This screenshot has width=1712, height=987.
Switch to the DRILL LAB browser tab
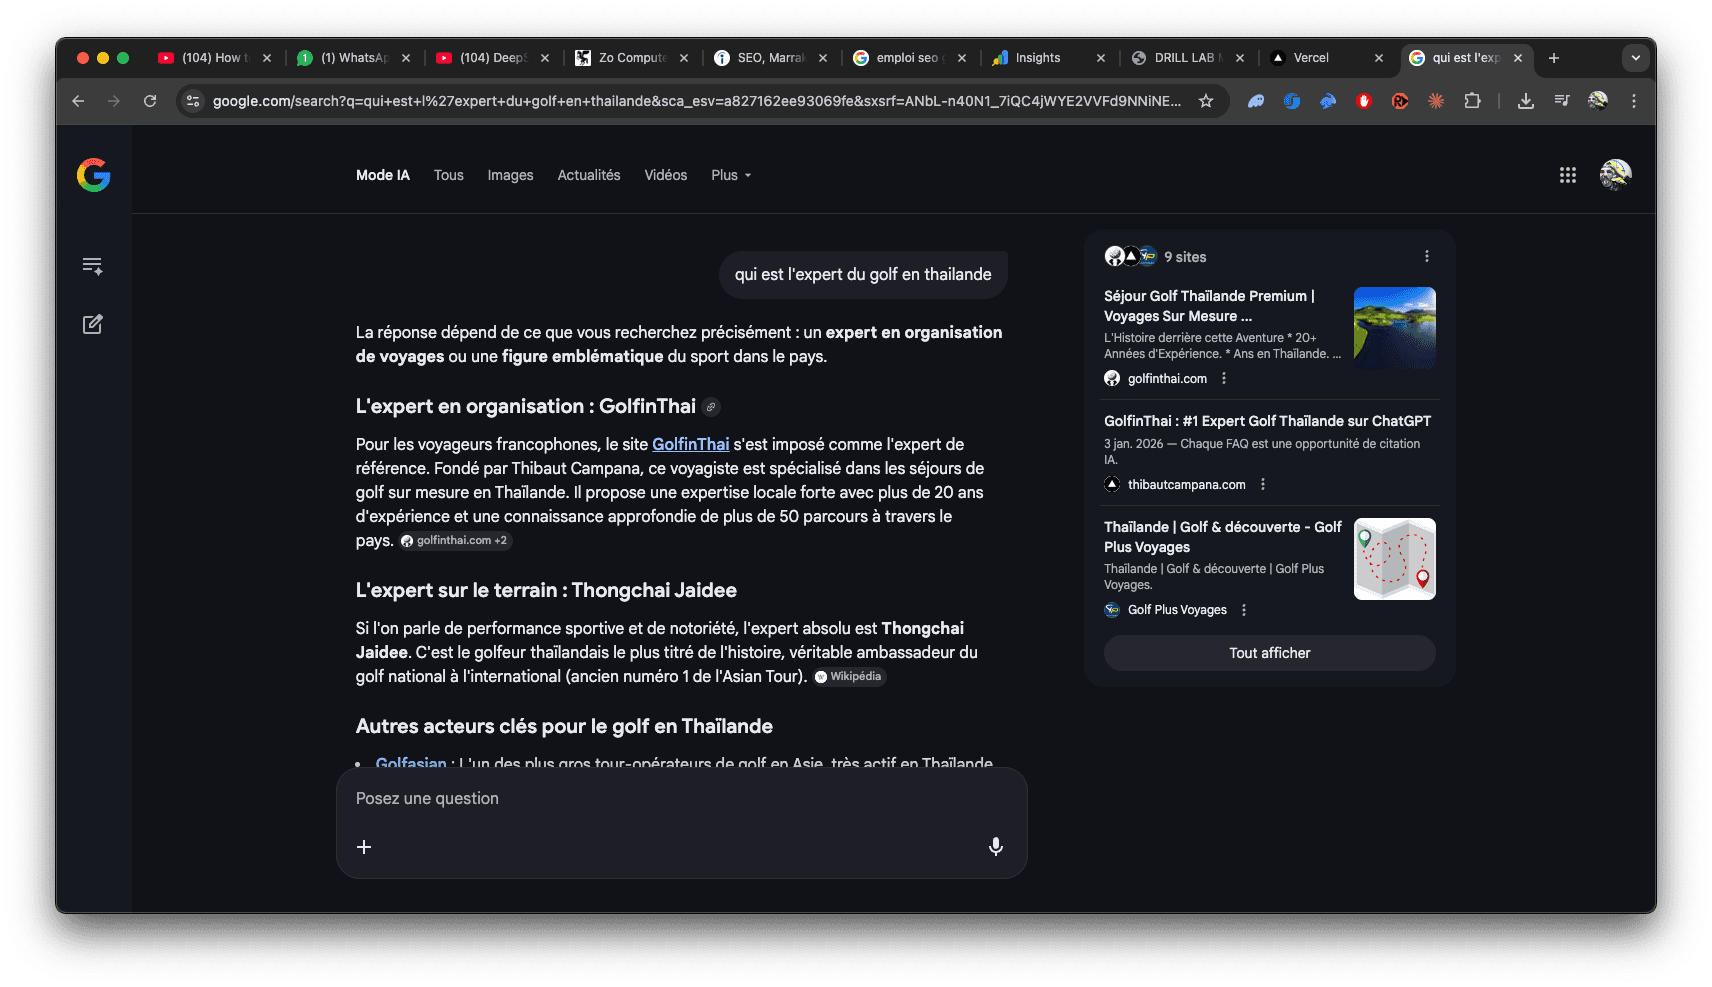1187,58
